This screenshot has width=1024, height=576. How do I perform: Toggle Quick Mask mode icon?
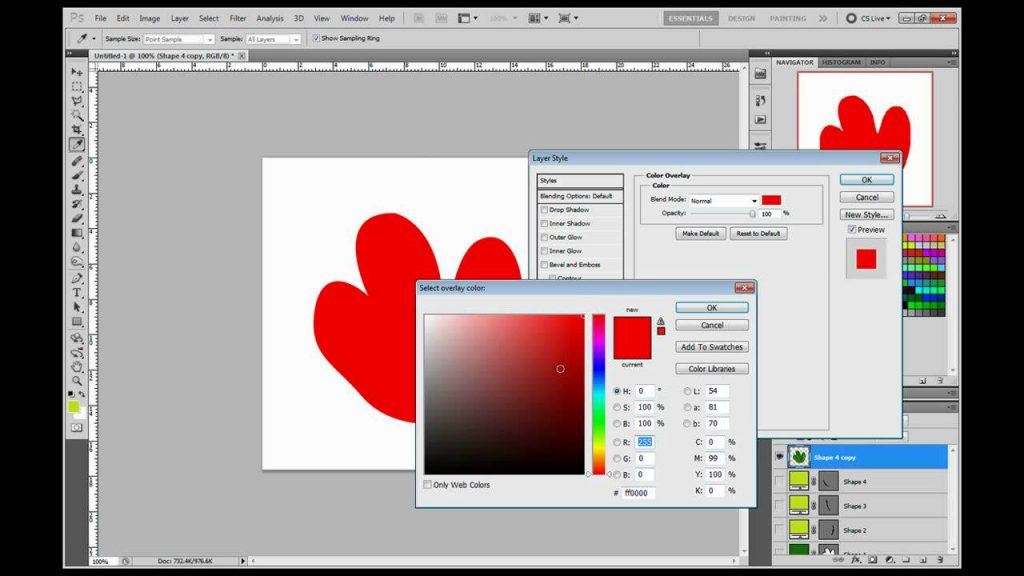(77, 428)
